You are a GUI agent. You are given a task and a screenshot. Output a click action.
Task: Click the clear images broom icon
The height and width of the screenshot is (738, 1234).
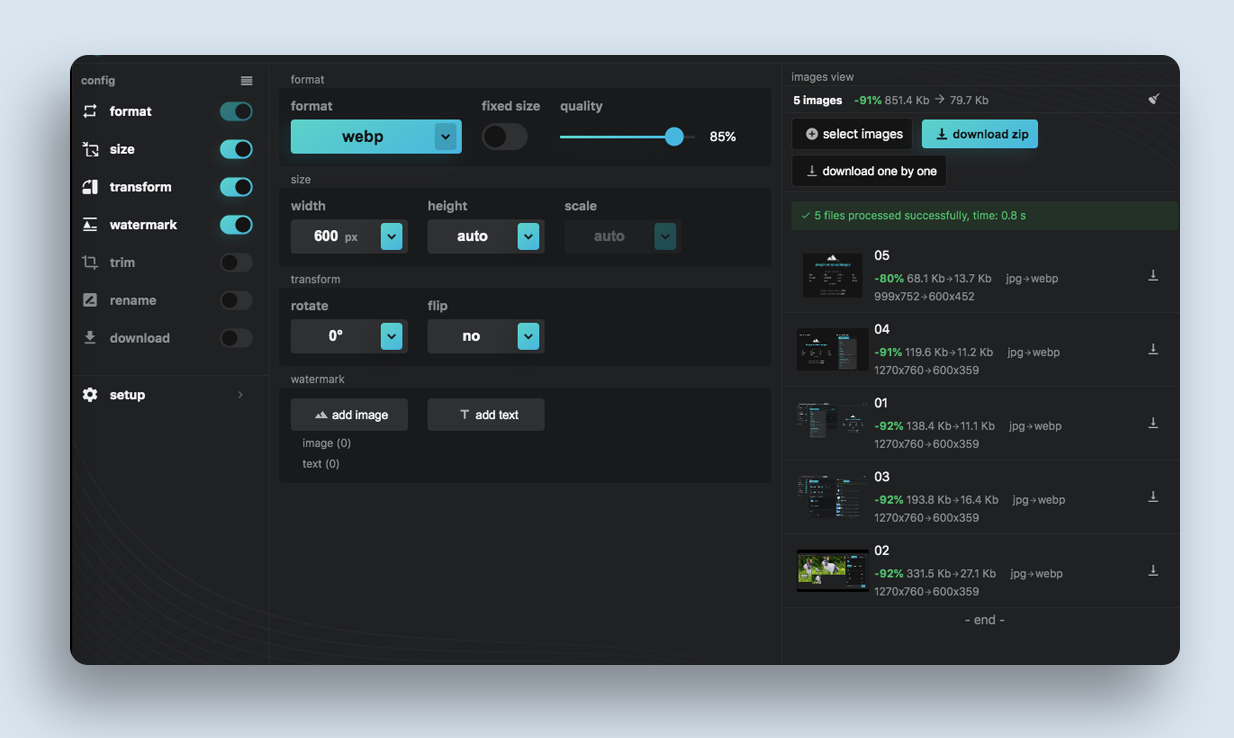click(x=1154, y=99)
